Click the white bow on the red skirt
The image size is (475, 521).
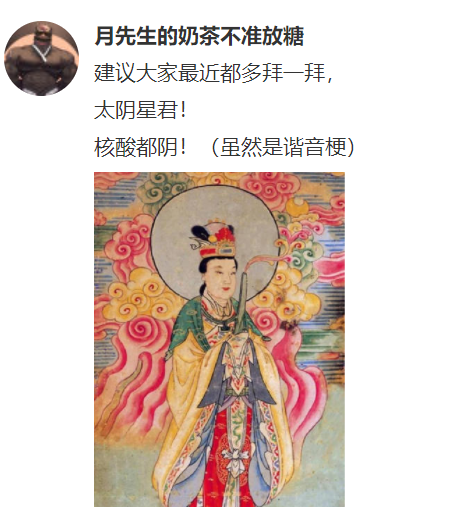pos(237,458)
